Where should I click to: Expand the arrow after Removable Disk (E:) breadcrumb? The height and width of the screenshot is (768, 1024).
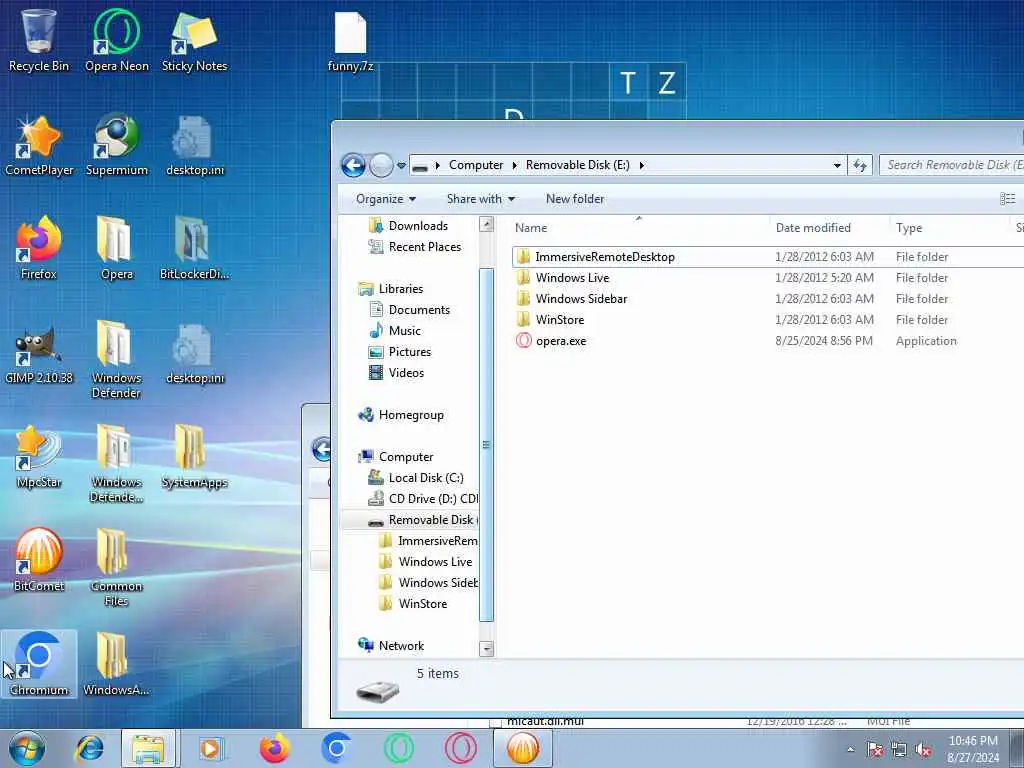point(641,165)
